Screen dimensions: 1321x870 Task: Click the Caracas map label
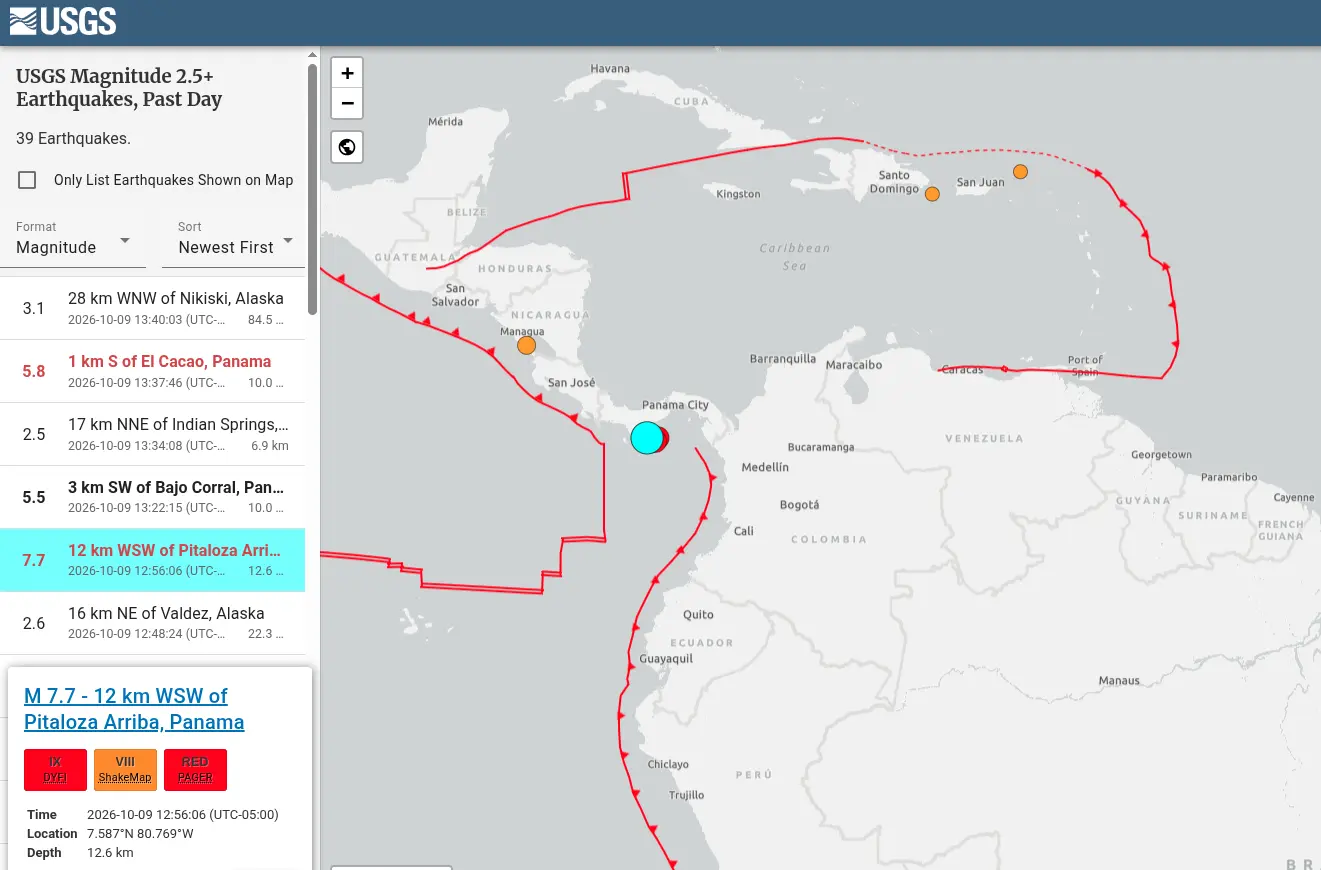click(962, 370)
